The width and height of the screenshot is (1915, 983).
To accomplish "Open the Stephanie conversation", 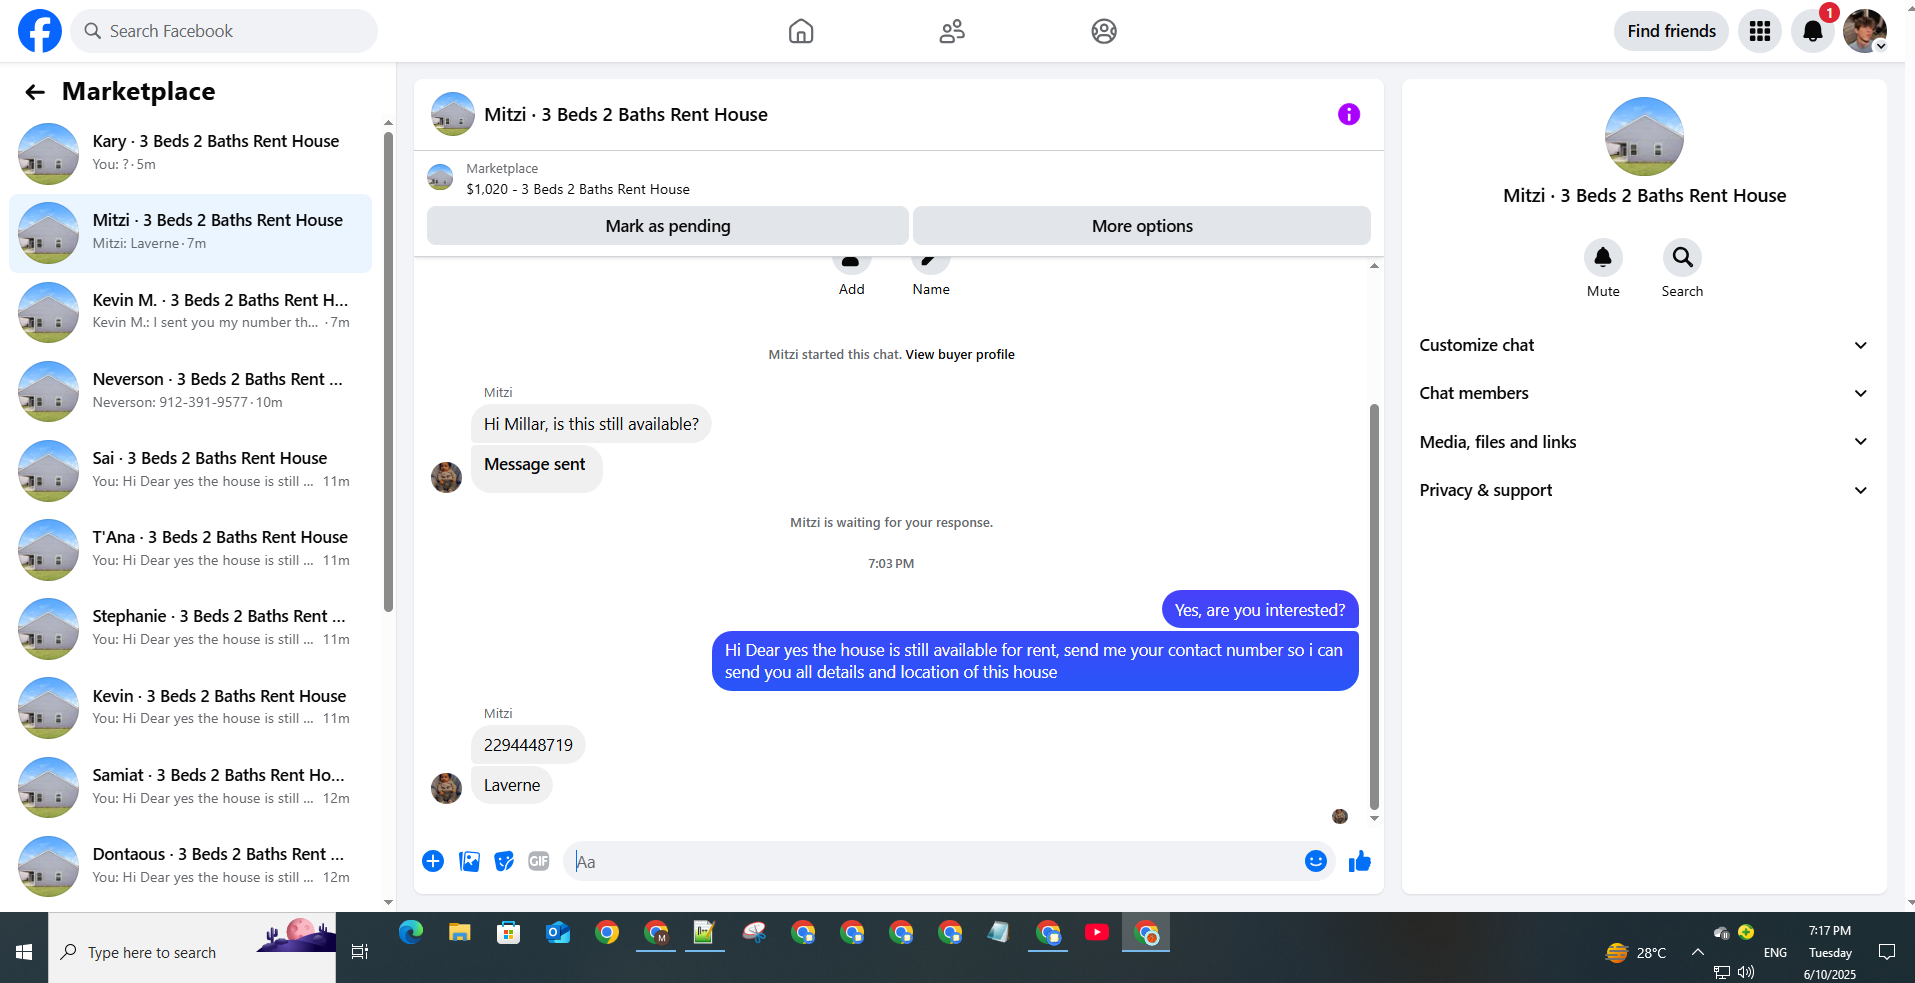I will pos(191,629).
